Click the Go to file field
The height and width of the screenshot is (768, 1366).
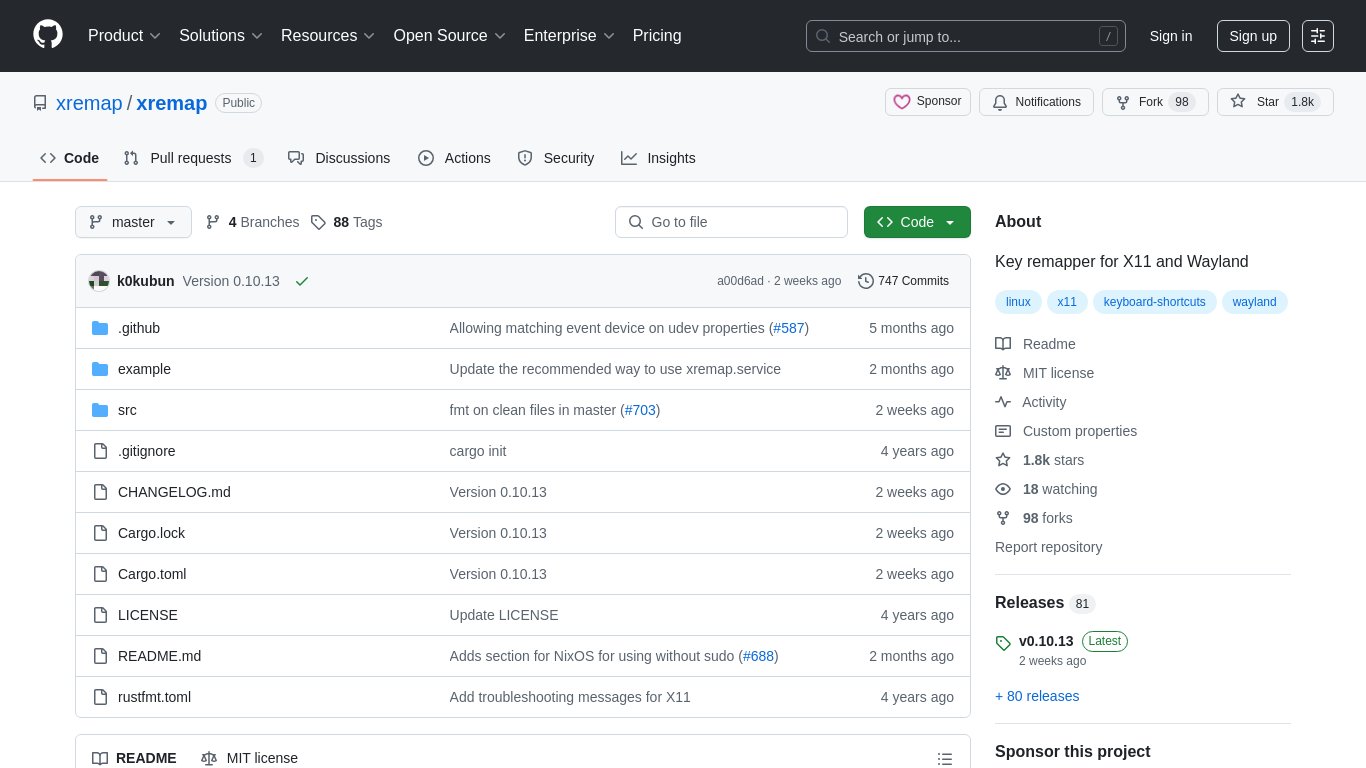[731, 222]
